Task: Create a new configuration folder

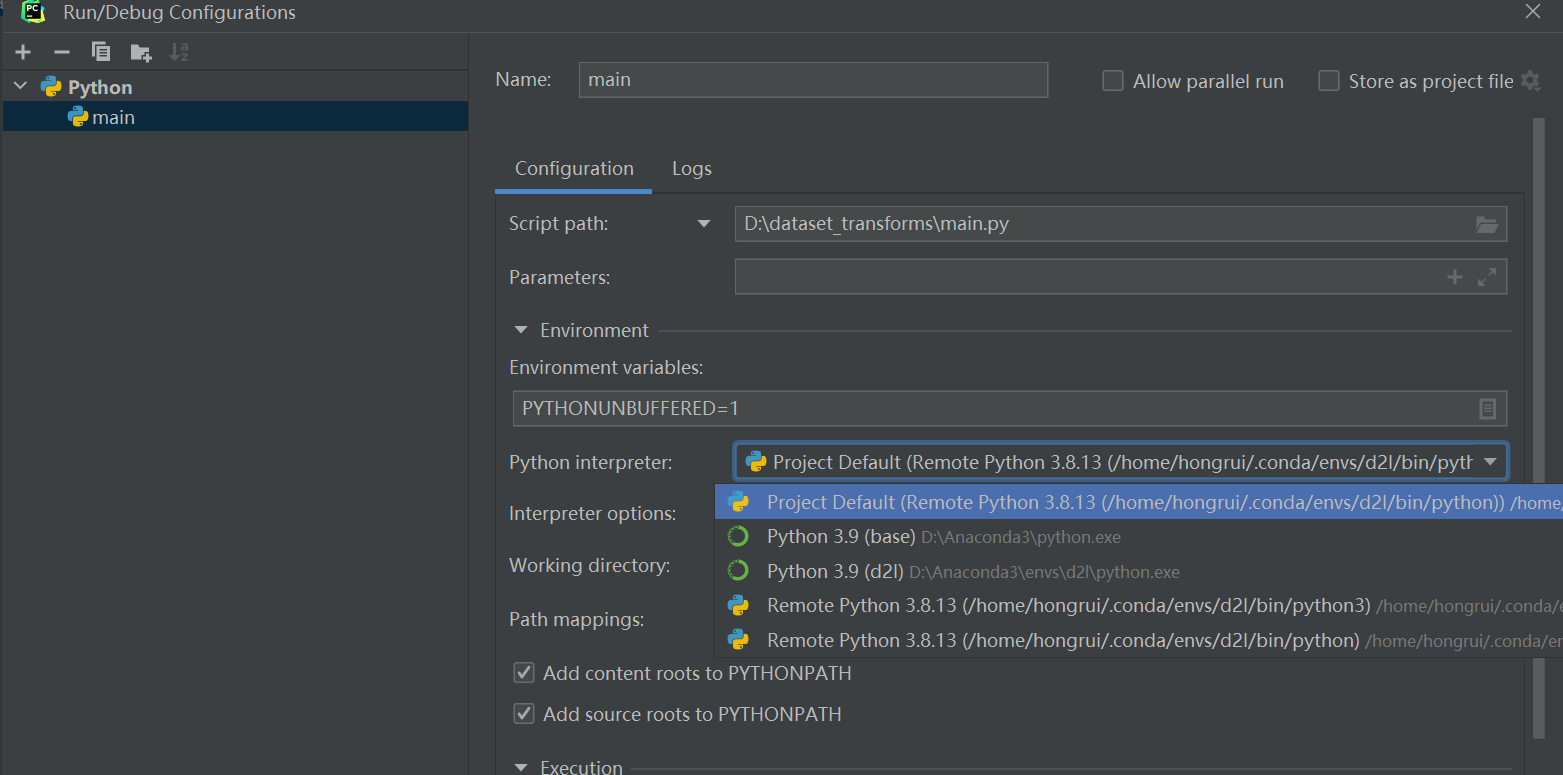Action: click(141, 52)
